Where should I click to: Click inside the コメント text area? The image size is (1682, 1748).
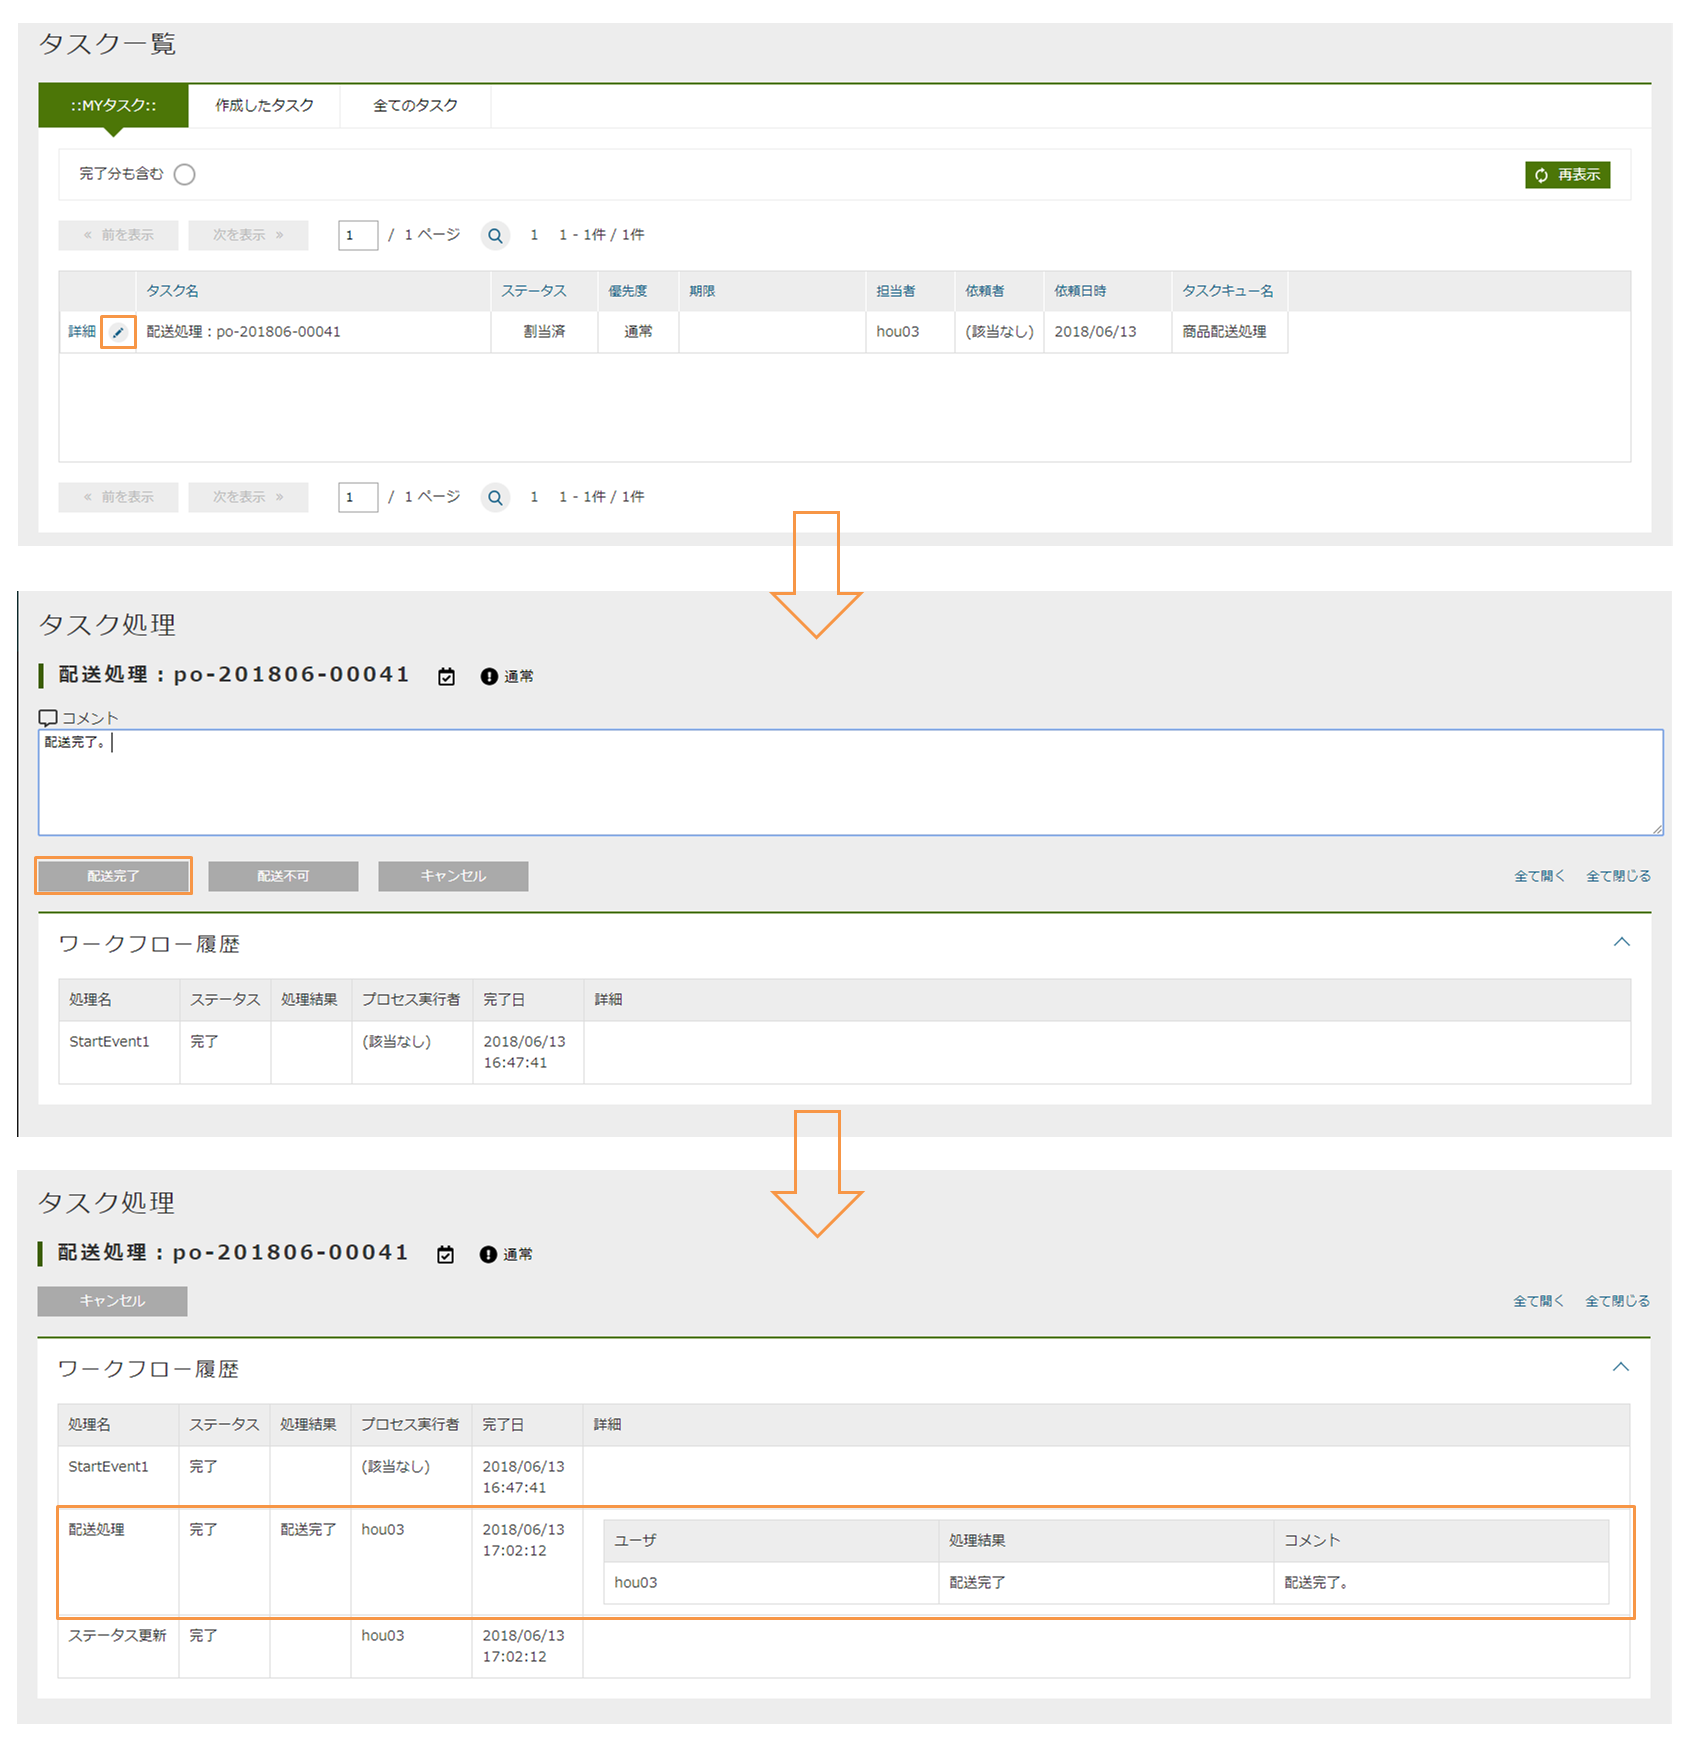[850, 783]
